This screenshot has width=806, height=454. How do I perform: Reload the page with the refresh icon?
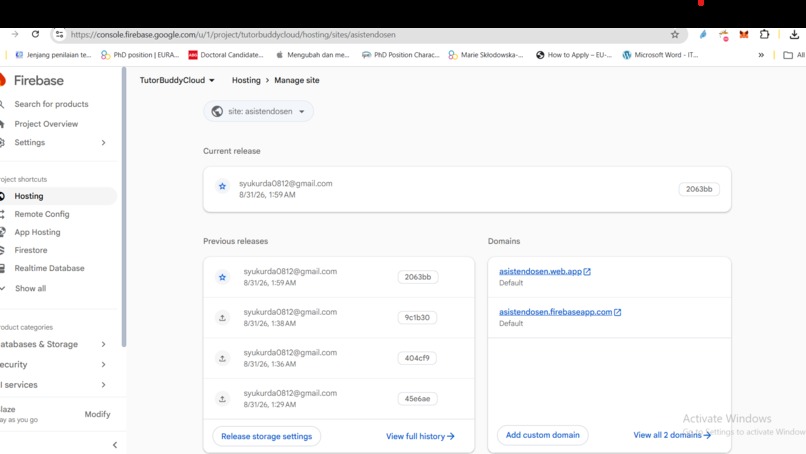pyautogui.click(x=35, y=34)
